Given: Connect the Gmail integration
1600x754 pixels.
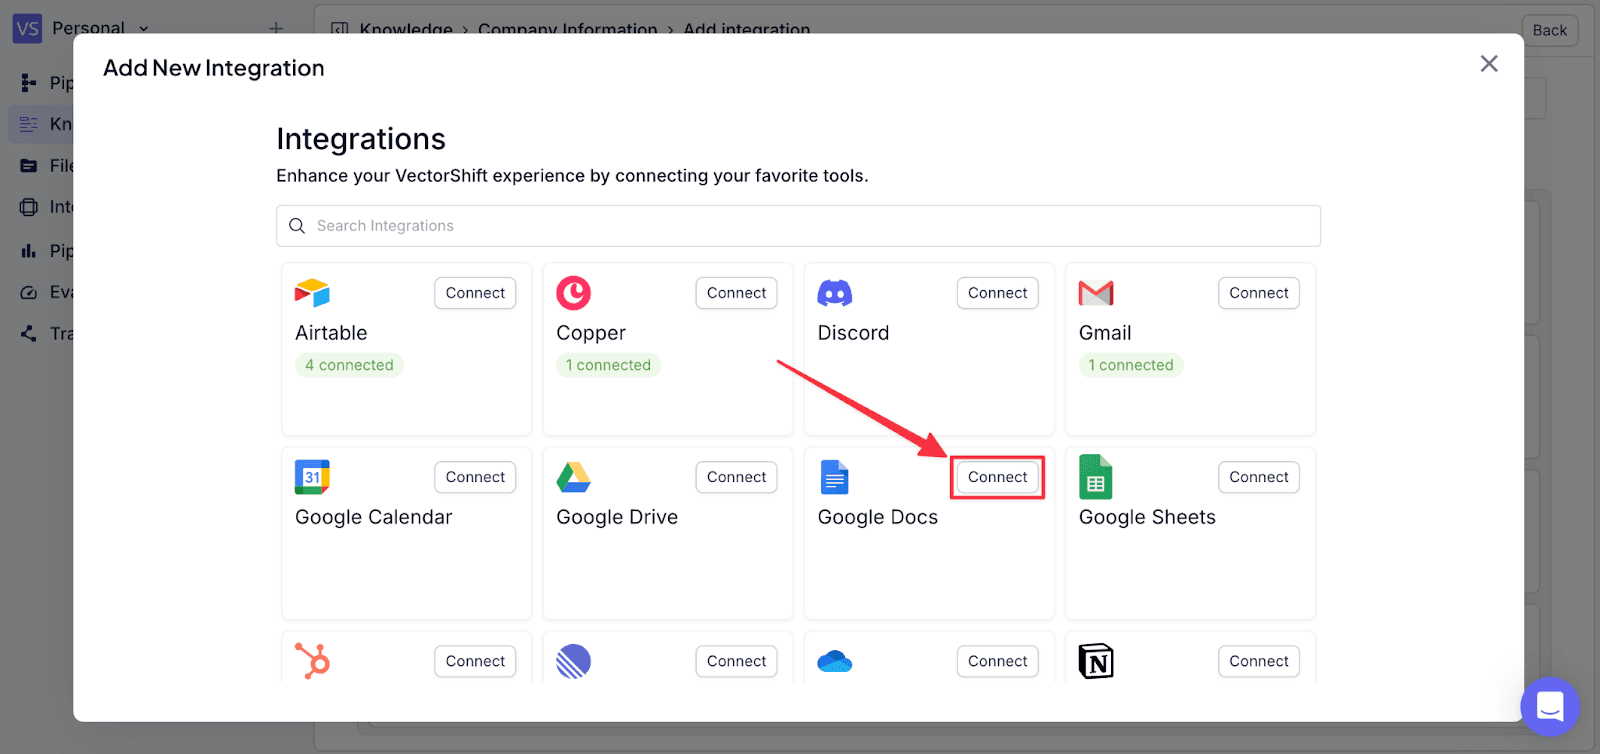Looking at the screenshot, I should [1258, 293].
